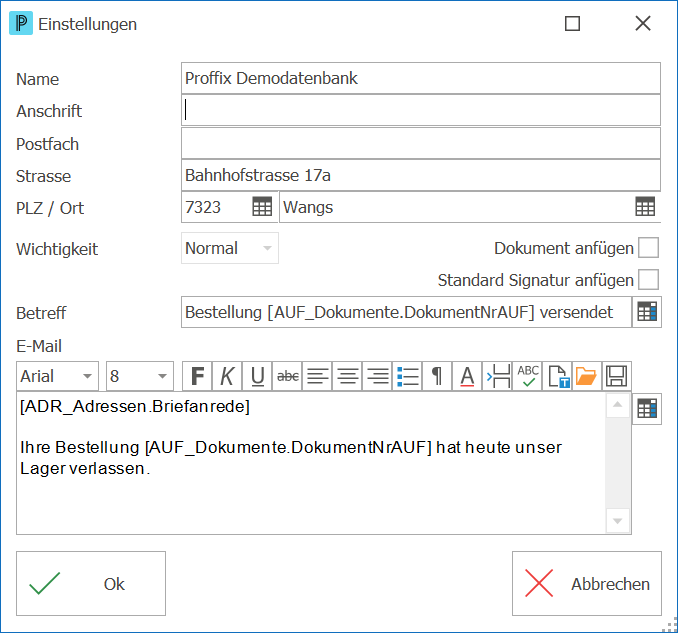Close the Einstellungen dialog
Screen dimensions: 678x633
(643, 23)
